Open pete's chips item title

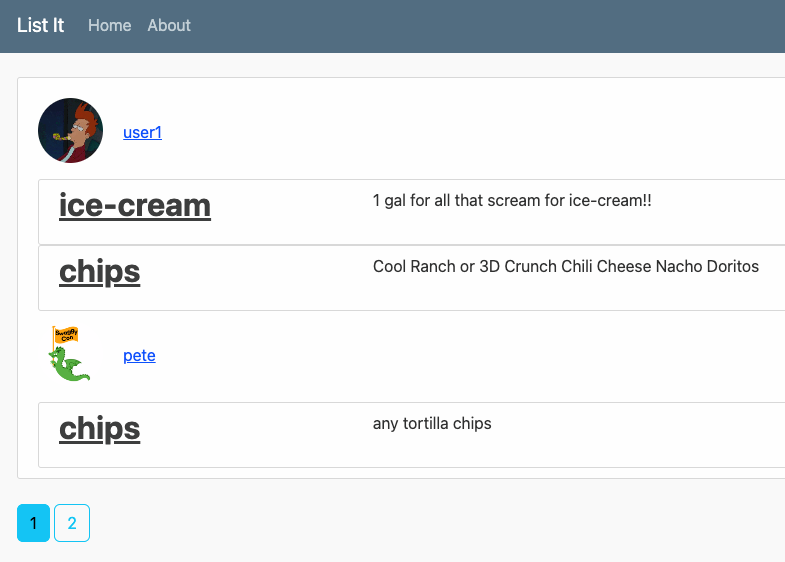coord(100,429)
